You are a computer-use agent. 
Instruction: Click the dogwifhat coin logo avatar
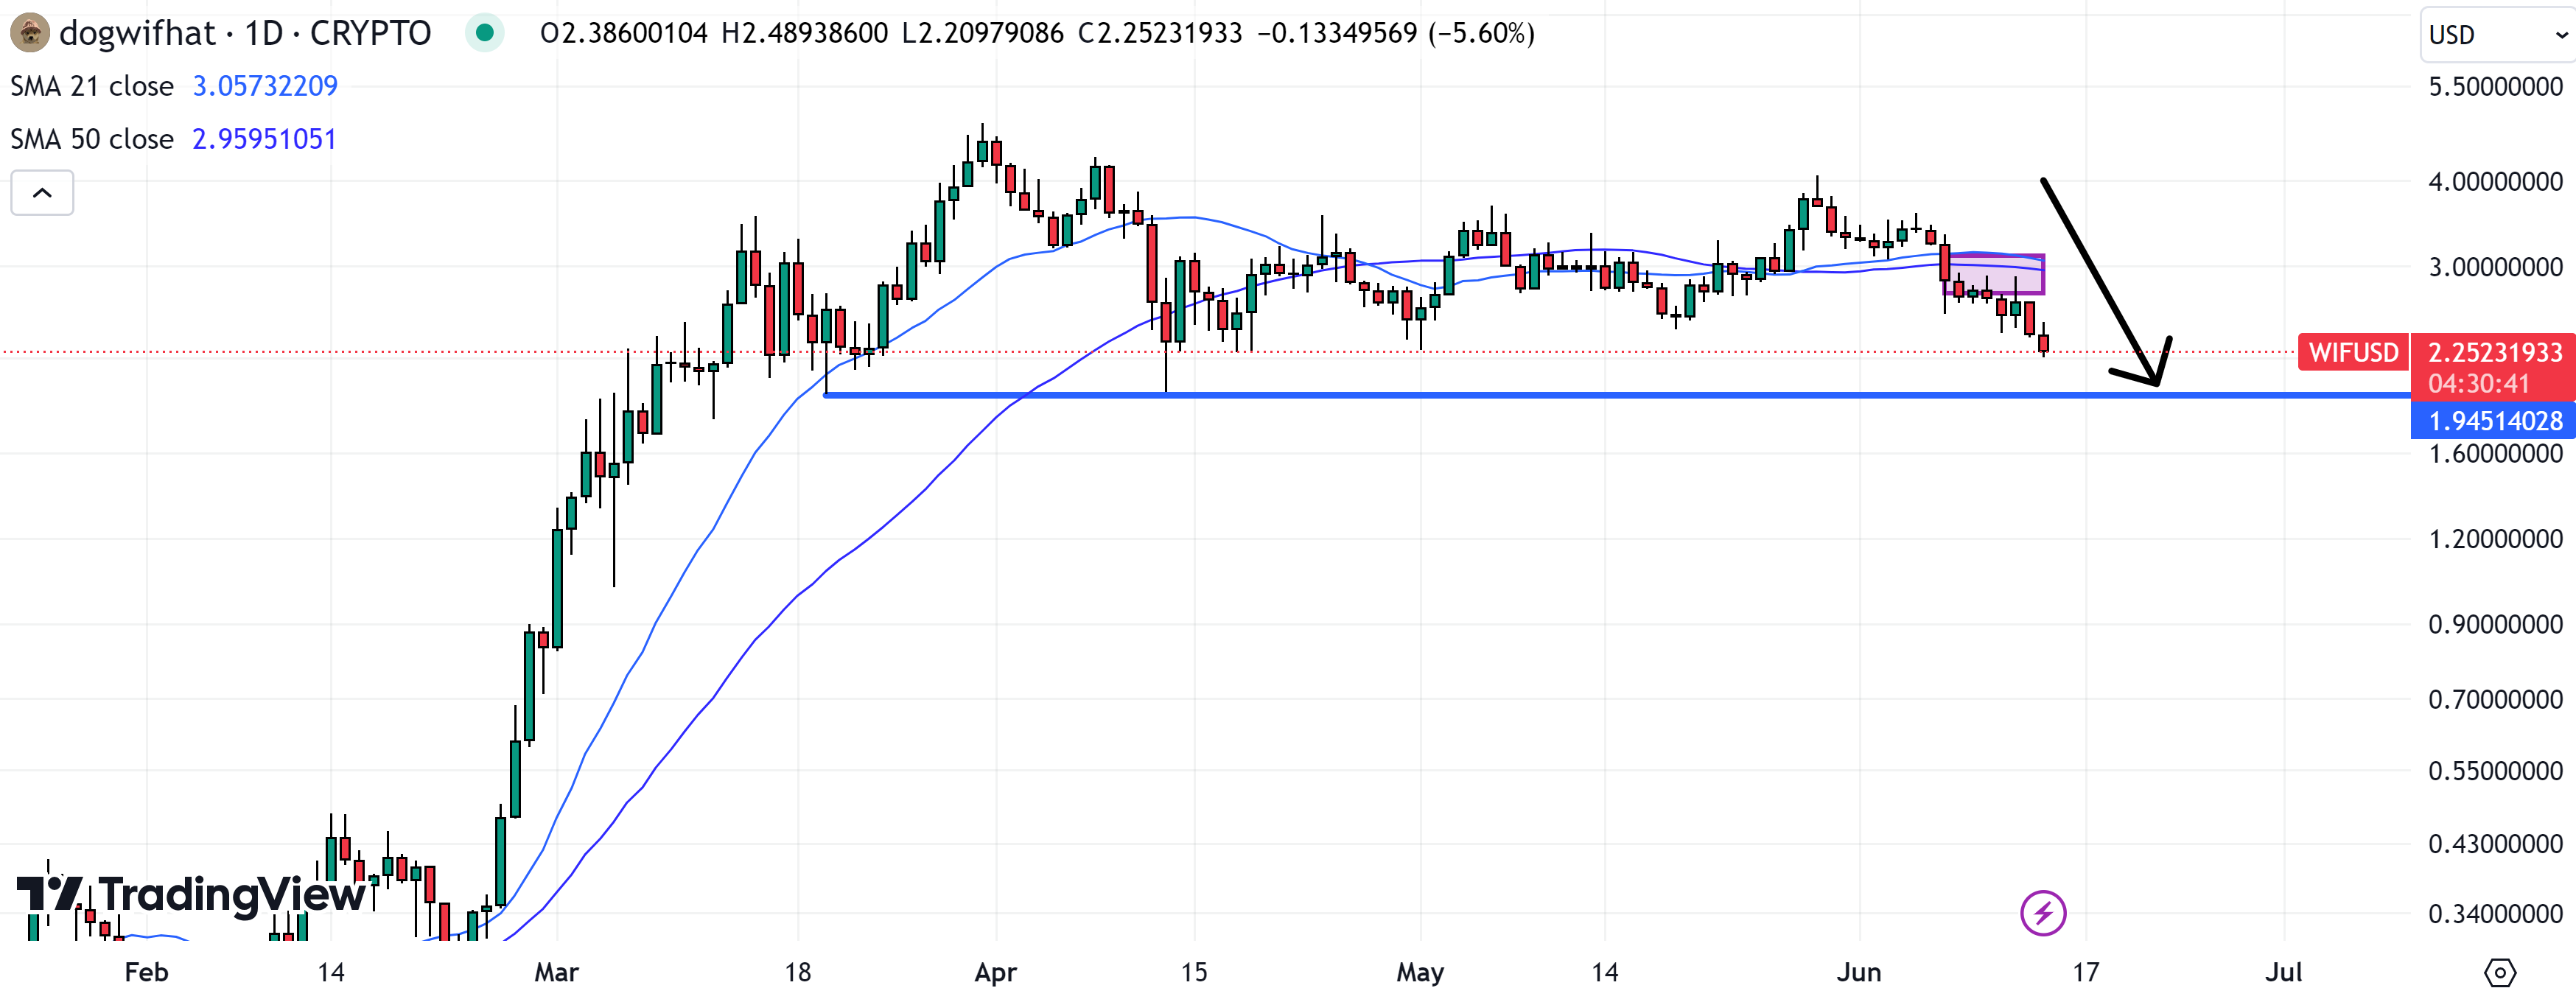(30, 33)
